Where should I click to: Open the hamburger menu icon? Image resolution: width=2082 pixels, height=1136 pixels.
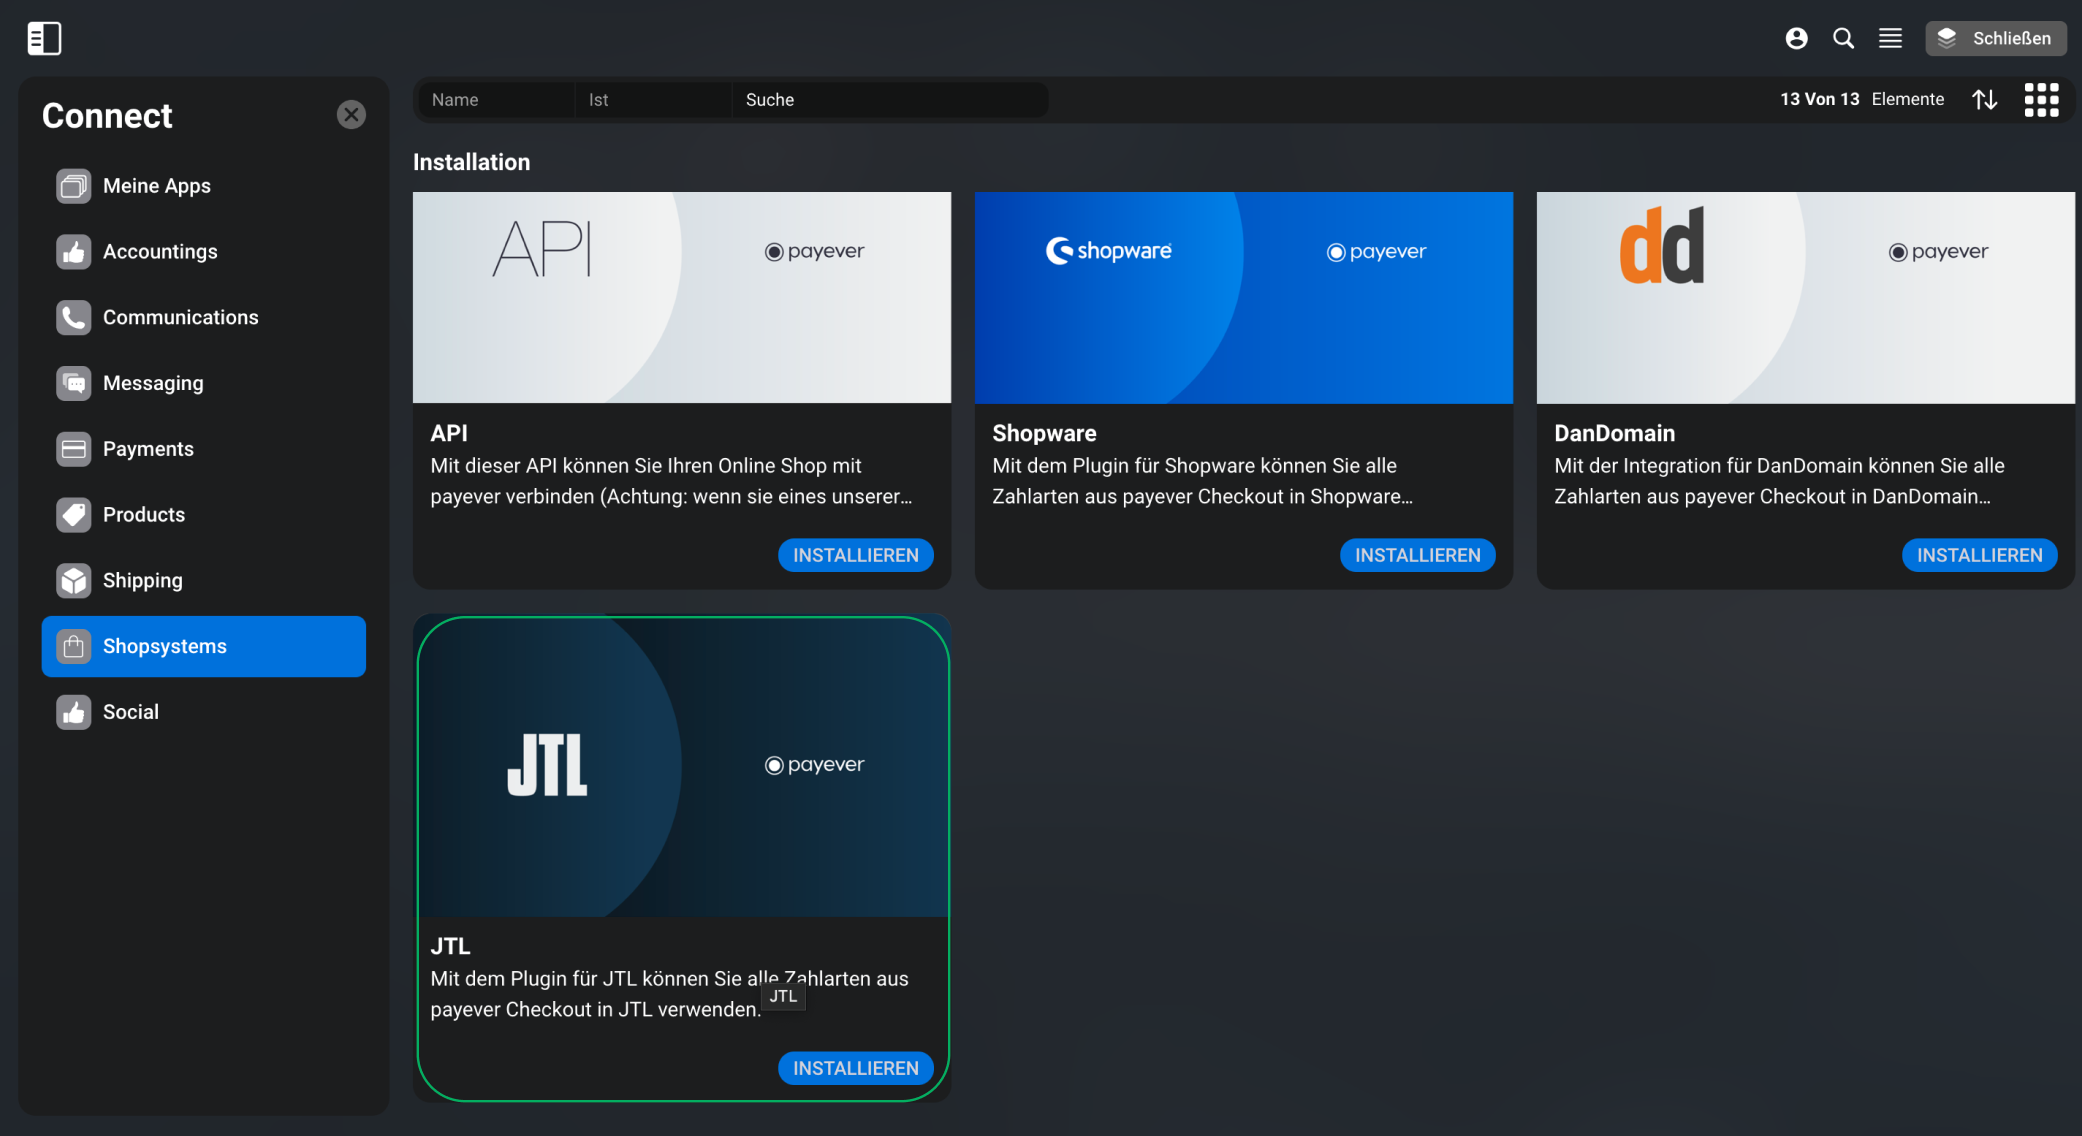coord(1890,38)
